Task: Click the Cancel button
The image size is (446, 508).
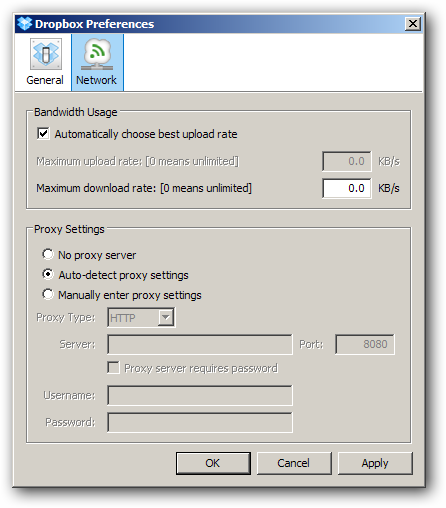Action: 294,463
